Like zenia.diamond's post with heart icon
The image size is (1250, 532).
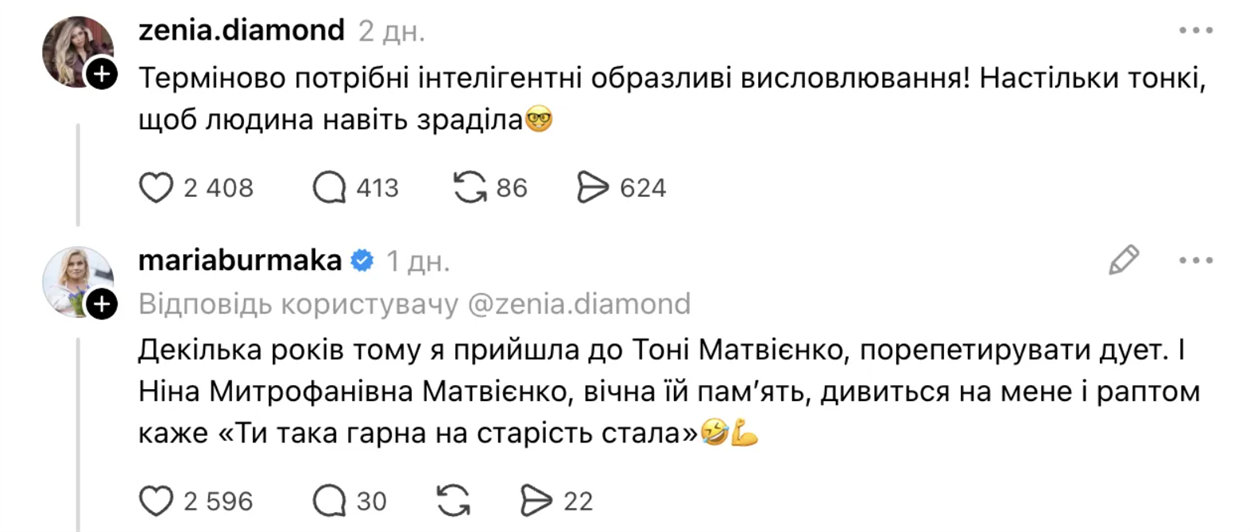[155, 187]
